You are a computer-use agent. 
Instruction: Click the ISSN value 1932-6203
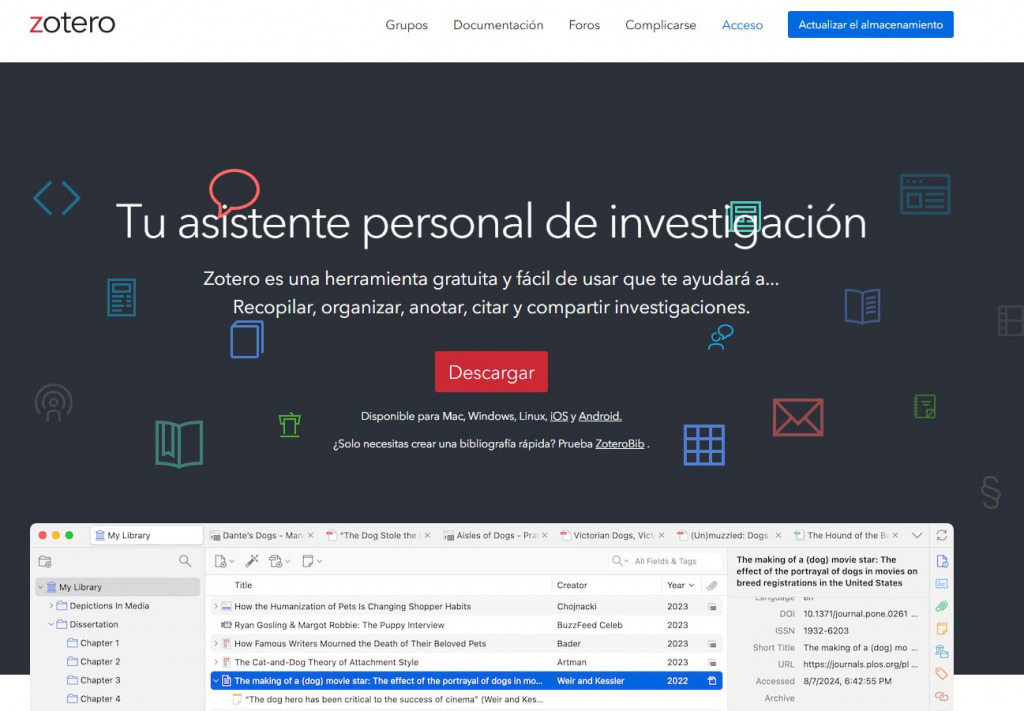(826, 631)
